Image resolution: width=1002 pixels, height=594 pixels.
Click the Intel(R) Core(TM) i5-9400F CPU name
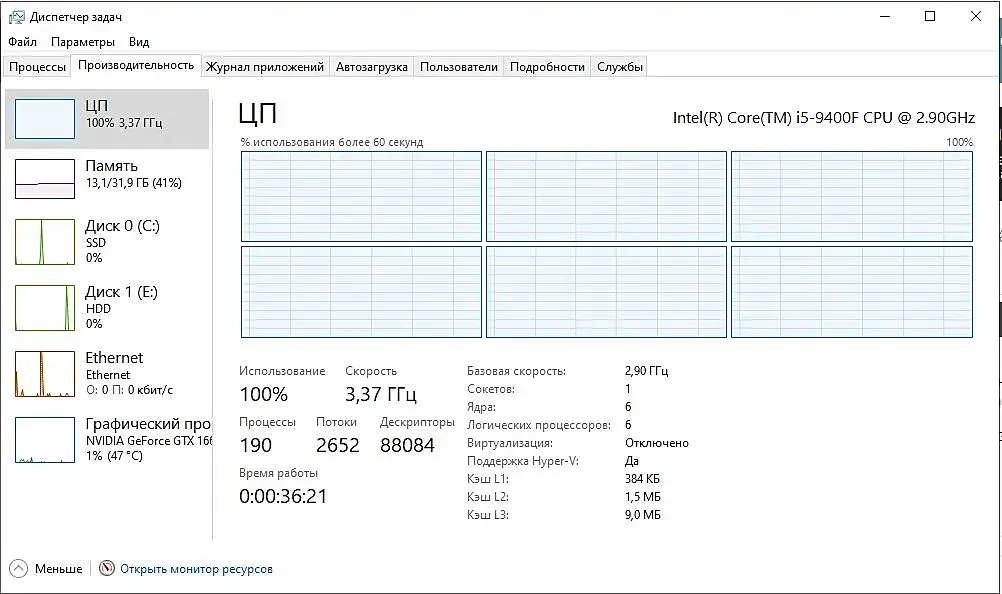[x=824, y=118]
